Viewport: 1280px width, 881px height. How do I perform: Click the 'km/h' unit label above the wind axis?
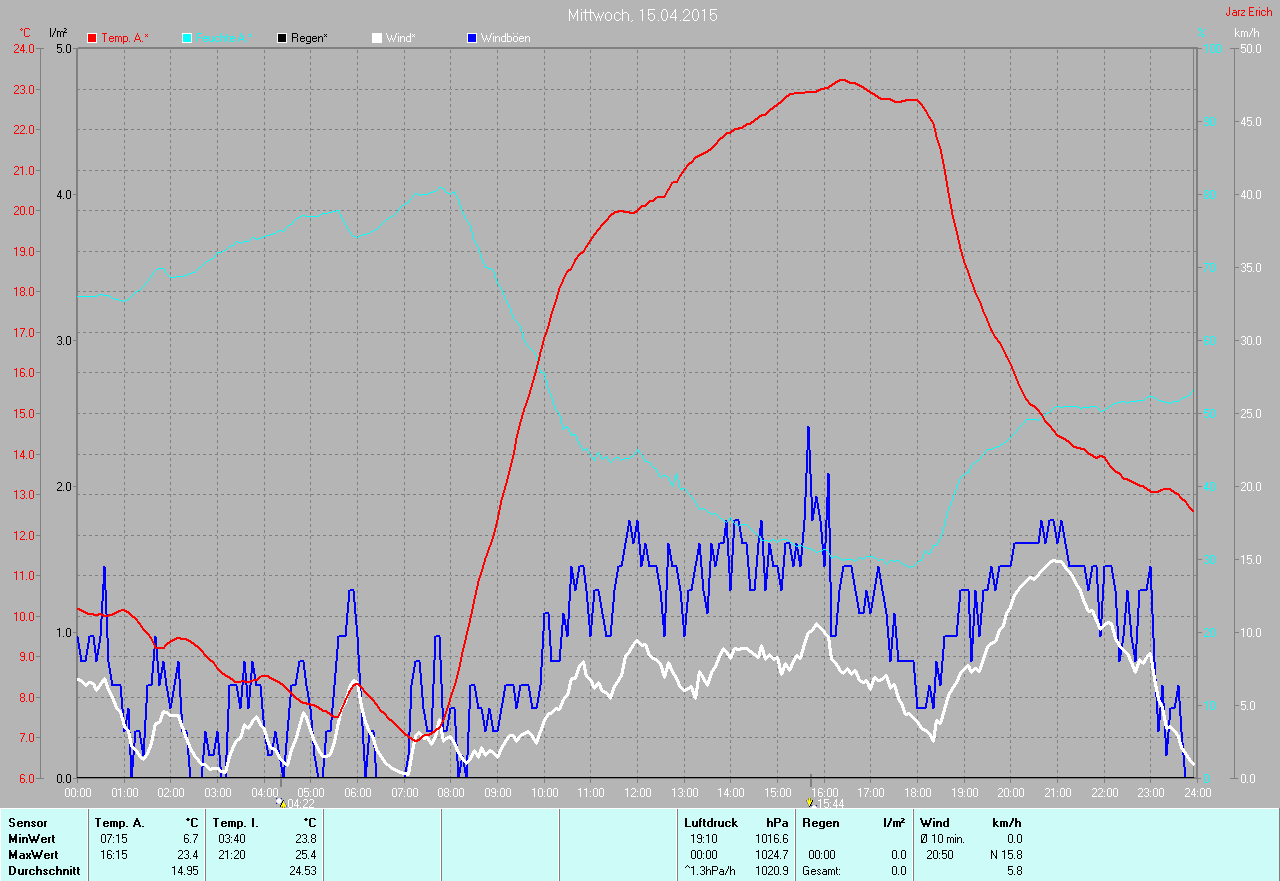(1246, 33)
